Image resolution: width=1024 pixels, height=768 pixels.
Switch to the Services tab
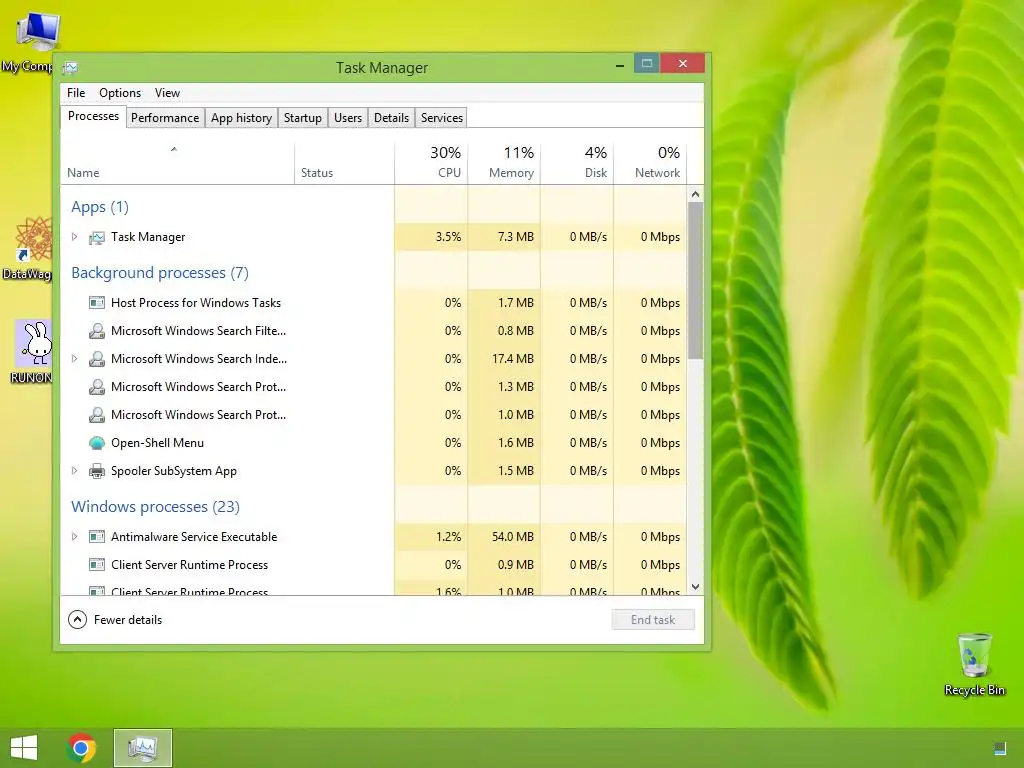coord(441,118)
